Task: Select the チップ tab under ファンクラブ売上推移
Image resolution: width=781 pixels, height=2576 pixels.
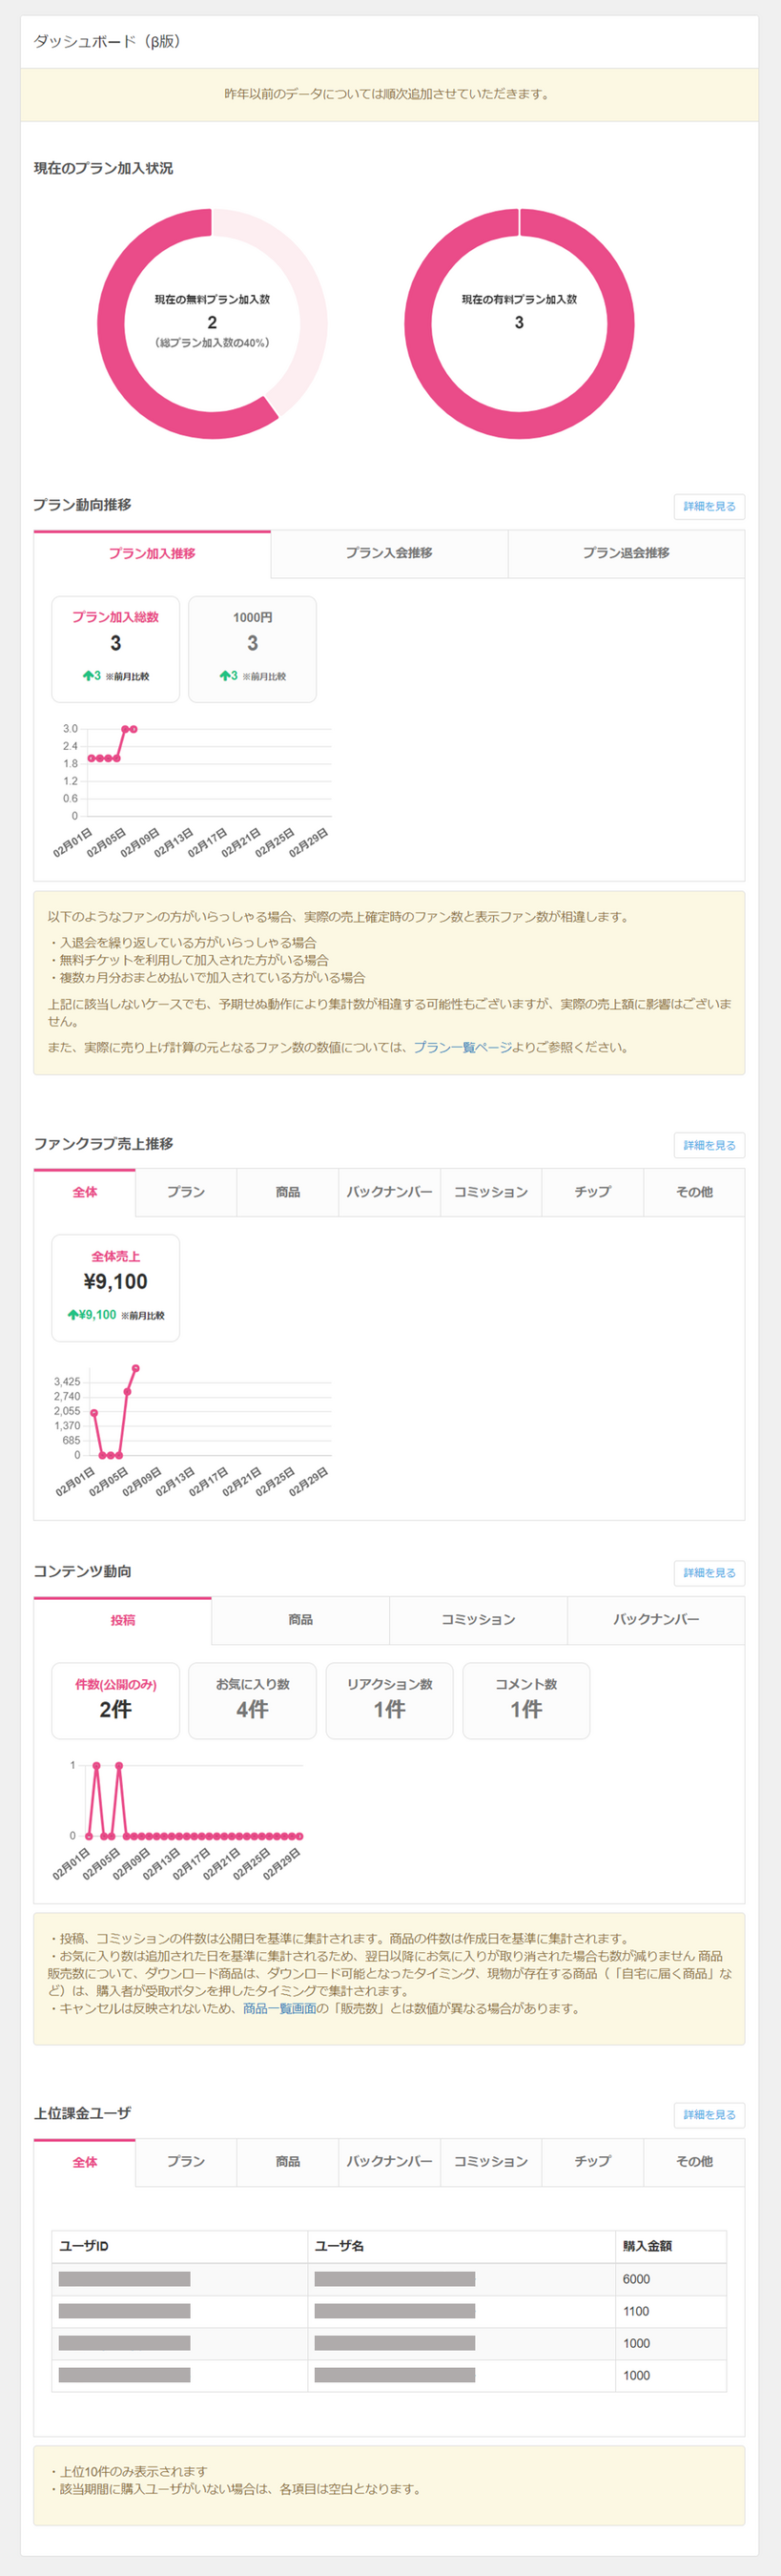Action: click(592, 1192)
